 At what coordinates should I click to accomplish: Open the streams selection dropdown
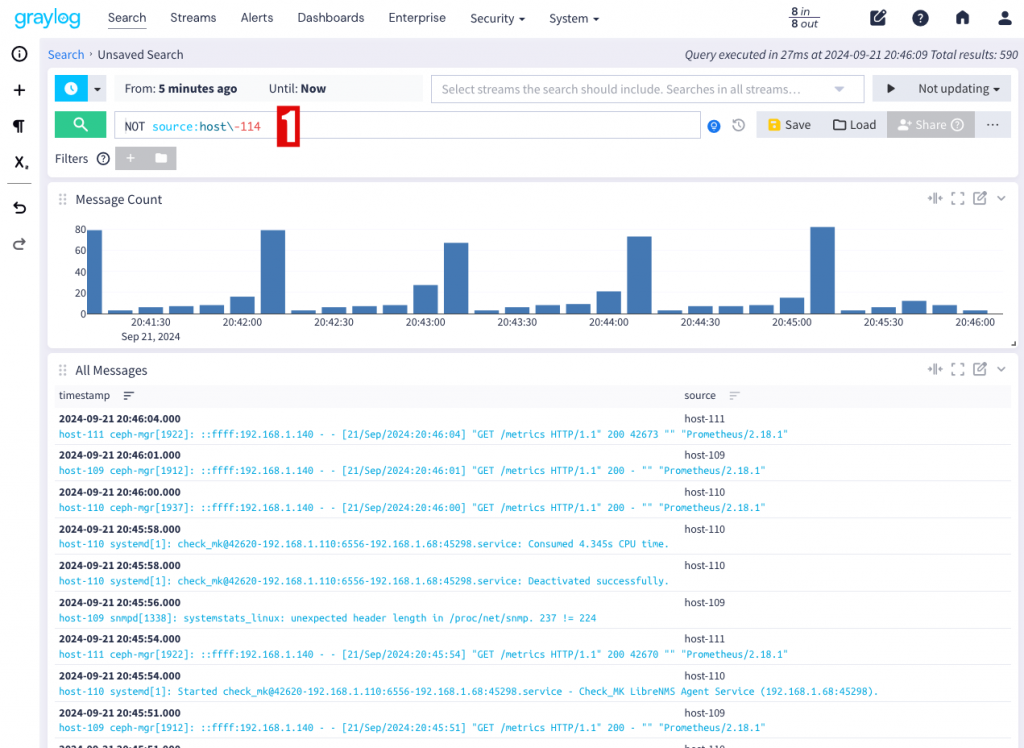tap(647, 89)
